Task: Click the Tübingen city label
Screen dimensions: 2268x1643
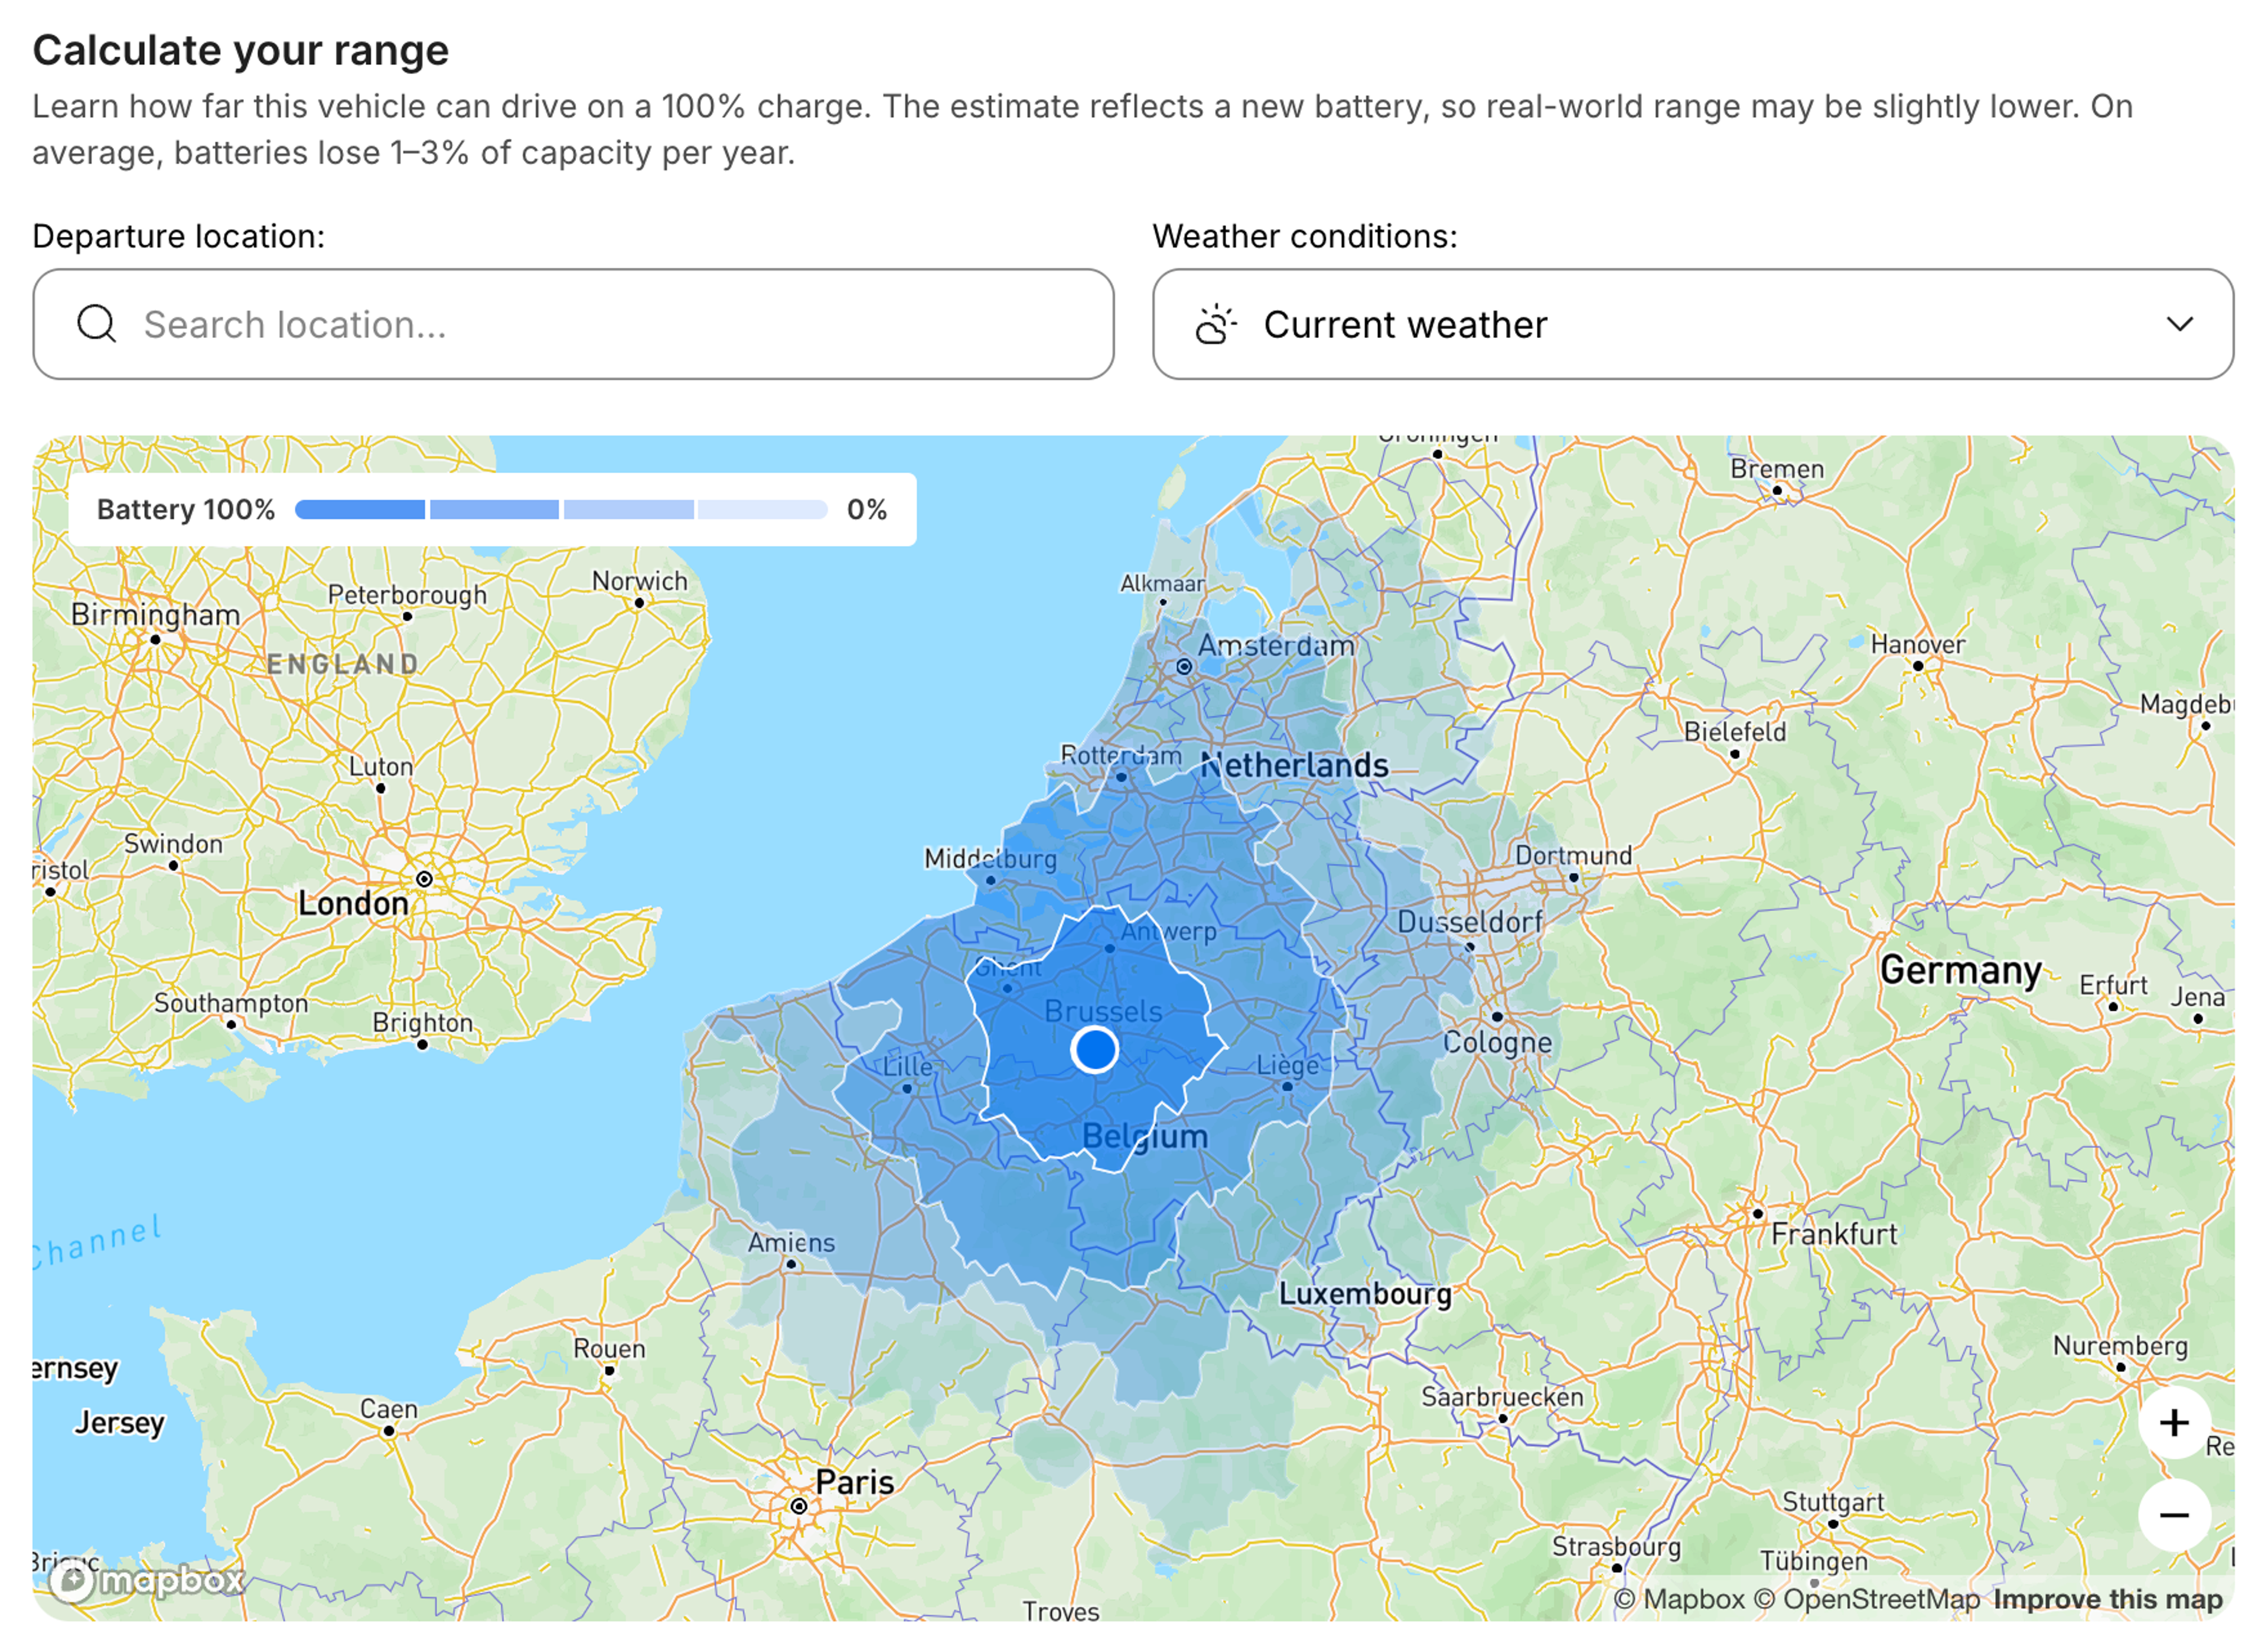Action: pyautogui.click(x=1813, y=1561)
